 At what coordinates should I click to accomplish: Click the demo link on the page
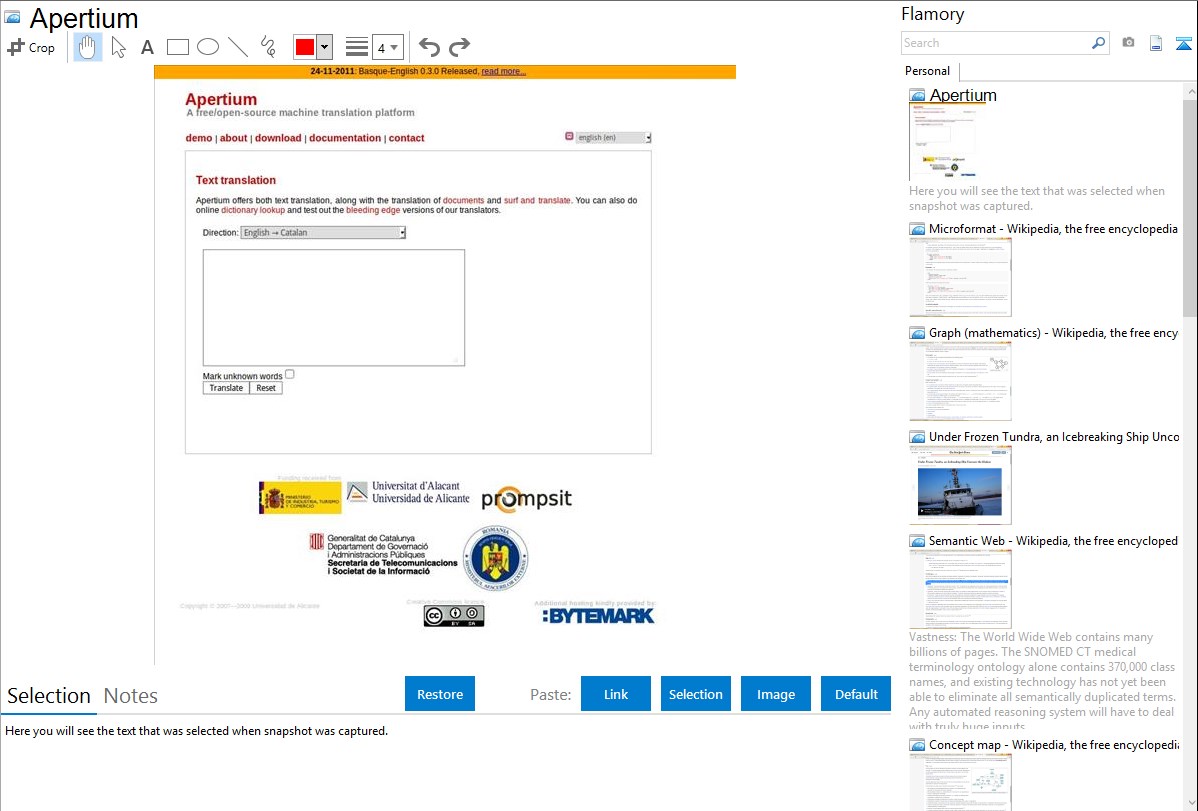199,138
